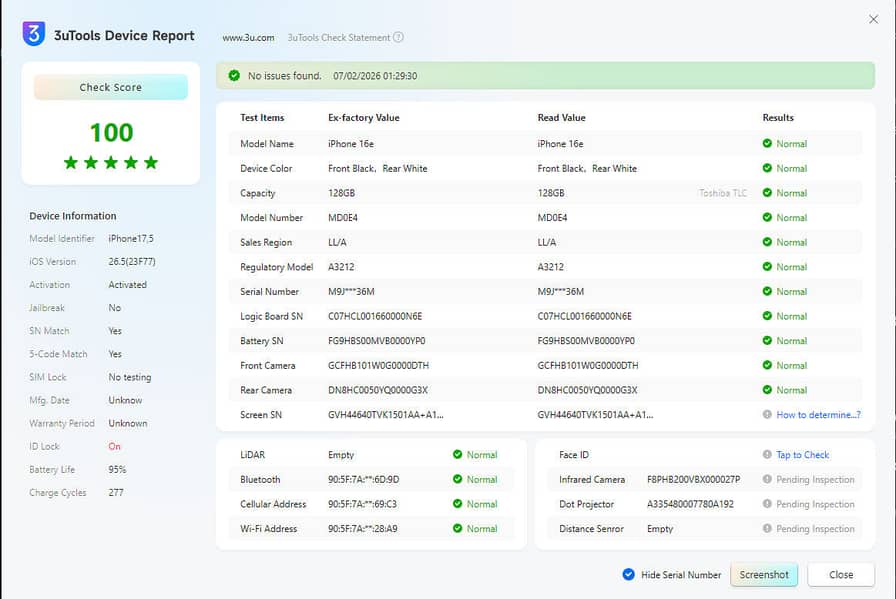
Task: Click the Close button at bottom
Action: (x=841, y=574)
